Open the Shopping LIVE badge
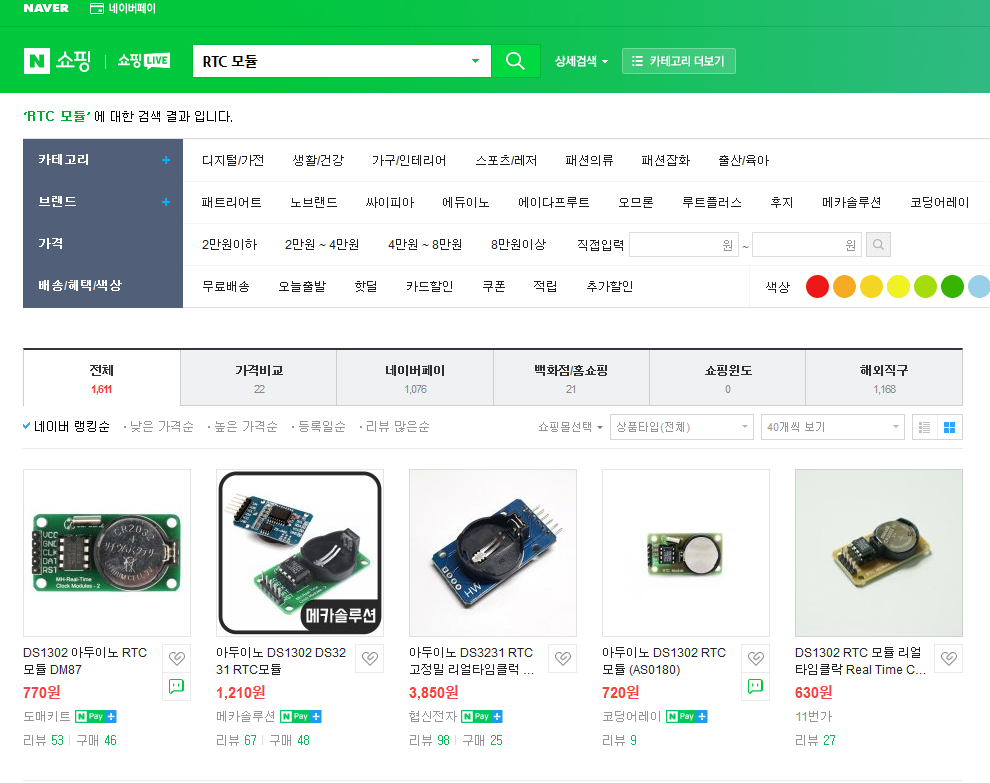Image resolution: width=990 pixels, height=783 pixels. 144,61
